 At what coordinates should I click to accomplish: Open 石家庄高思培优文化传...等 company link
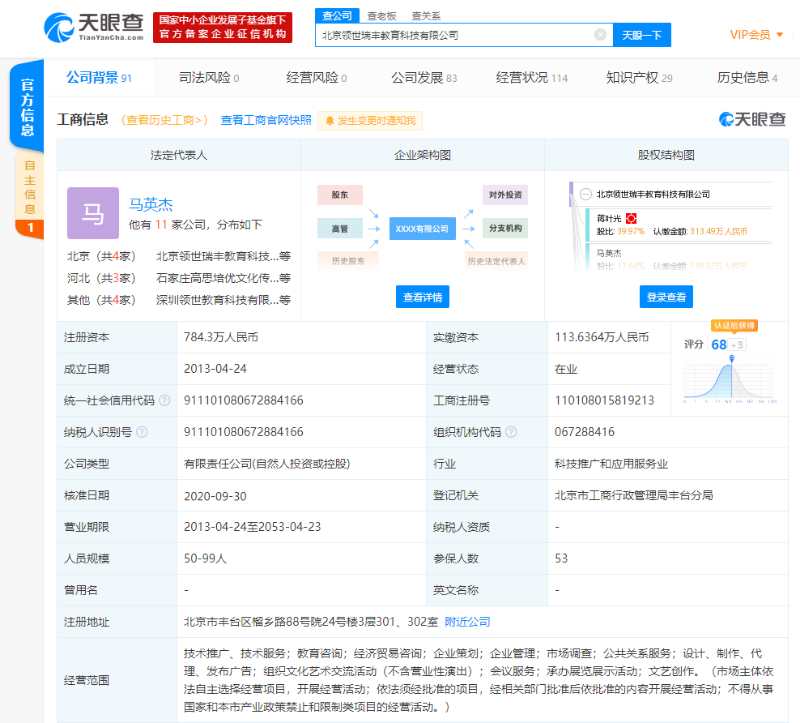pyautogui.click(x=223, y=279)
